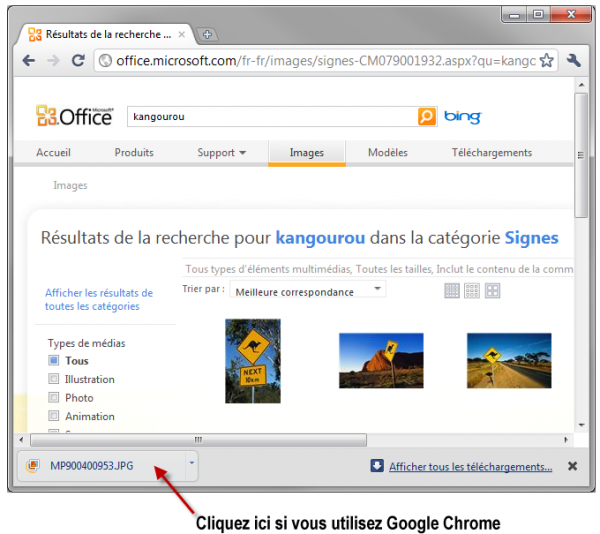Click the download arrow icon in the downloads bar
The height and width of the screenshot is (534, 600).
377,466
